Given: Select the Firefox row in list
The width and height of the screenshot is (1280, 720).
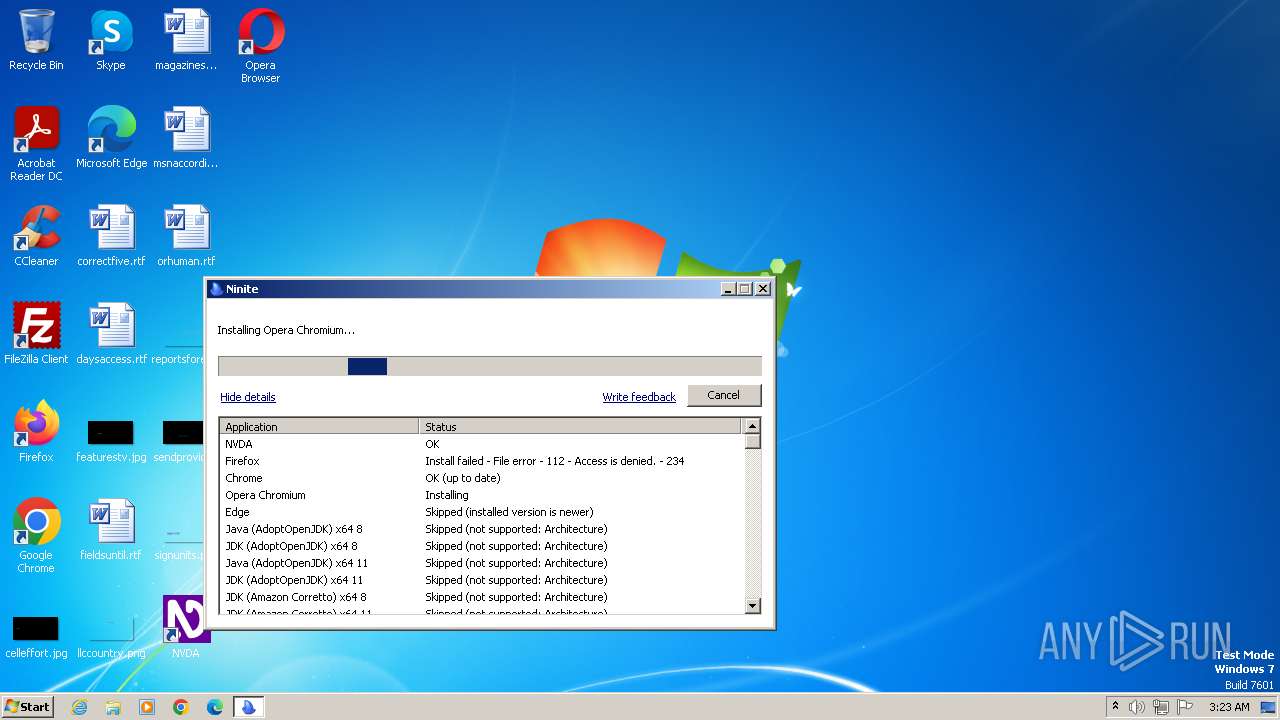Looking at the screenshot, I should (482, 461).
